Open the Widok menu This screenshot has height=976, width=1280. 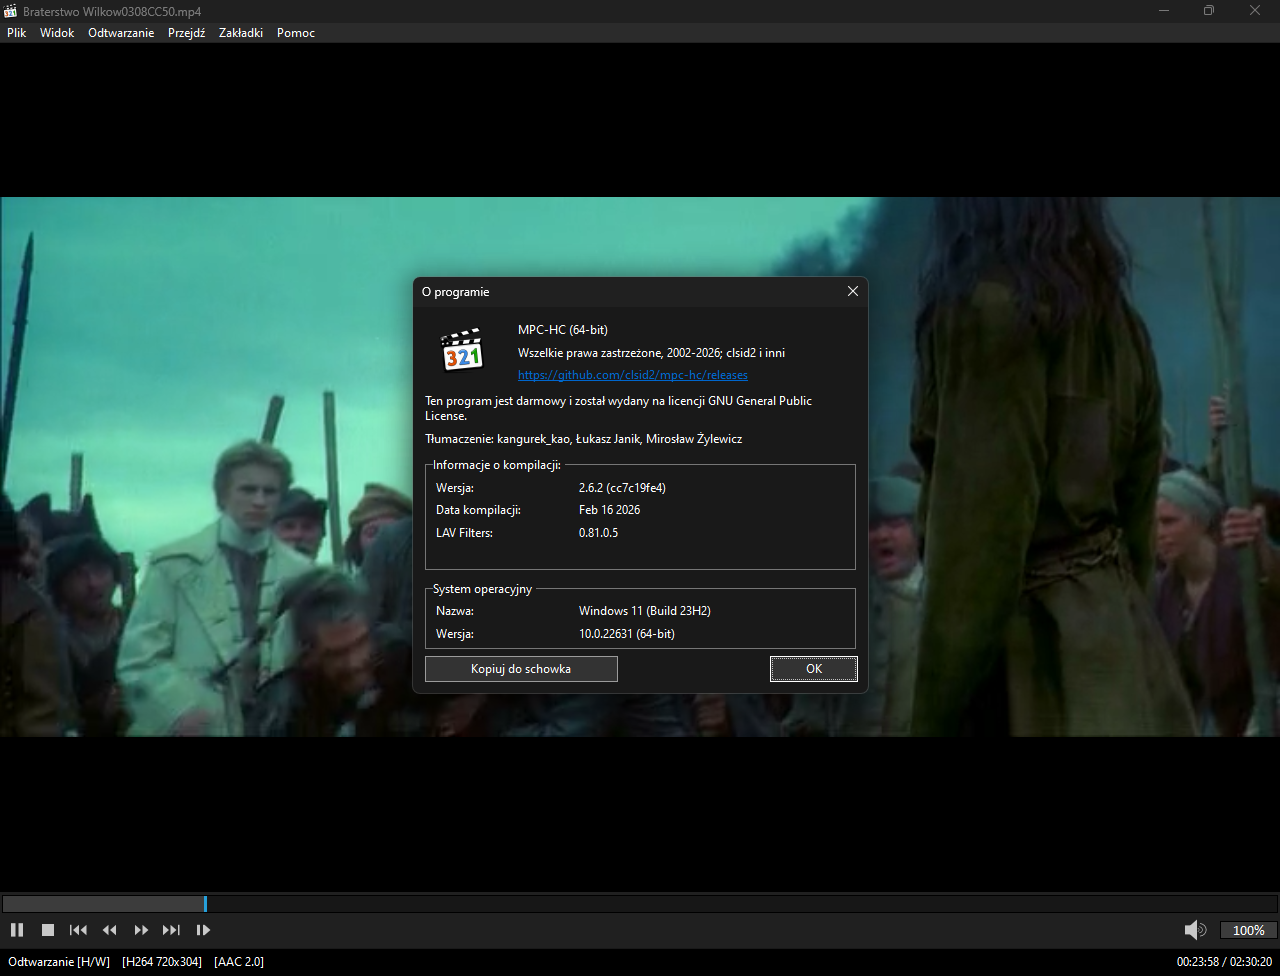(x=57, y=33)
